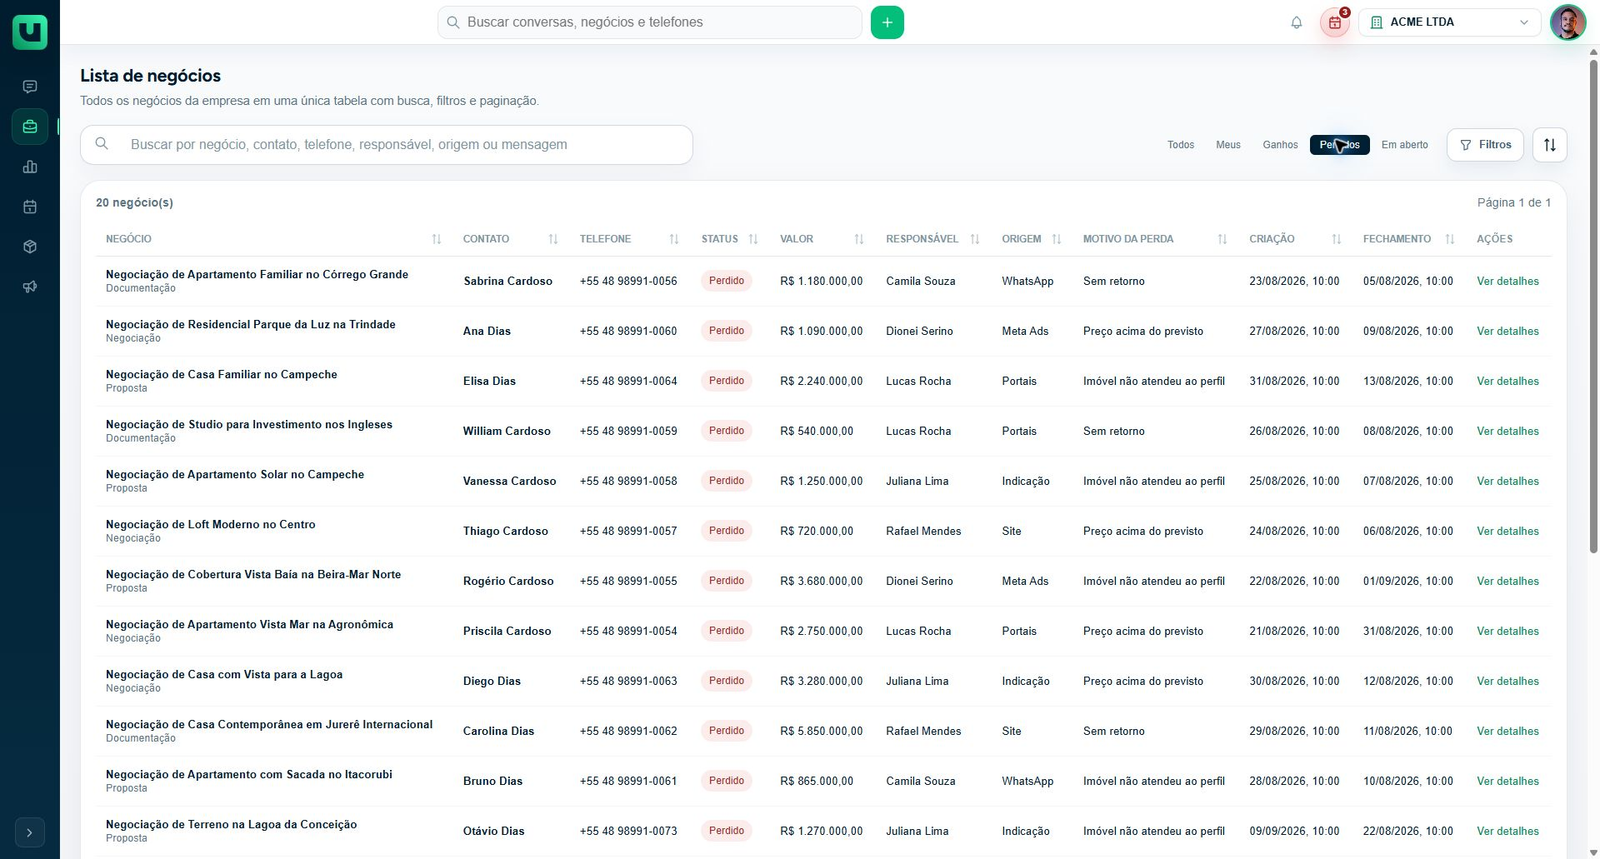The image size is (1600, 859).
Task: Open the calendar icon in left sidebar
Action: [x=30, y=207]
